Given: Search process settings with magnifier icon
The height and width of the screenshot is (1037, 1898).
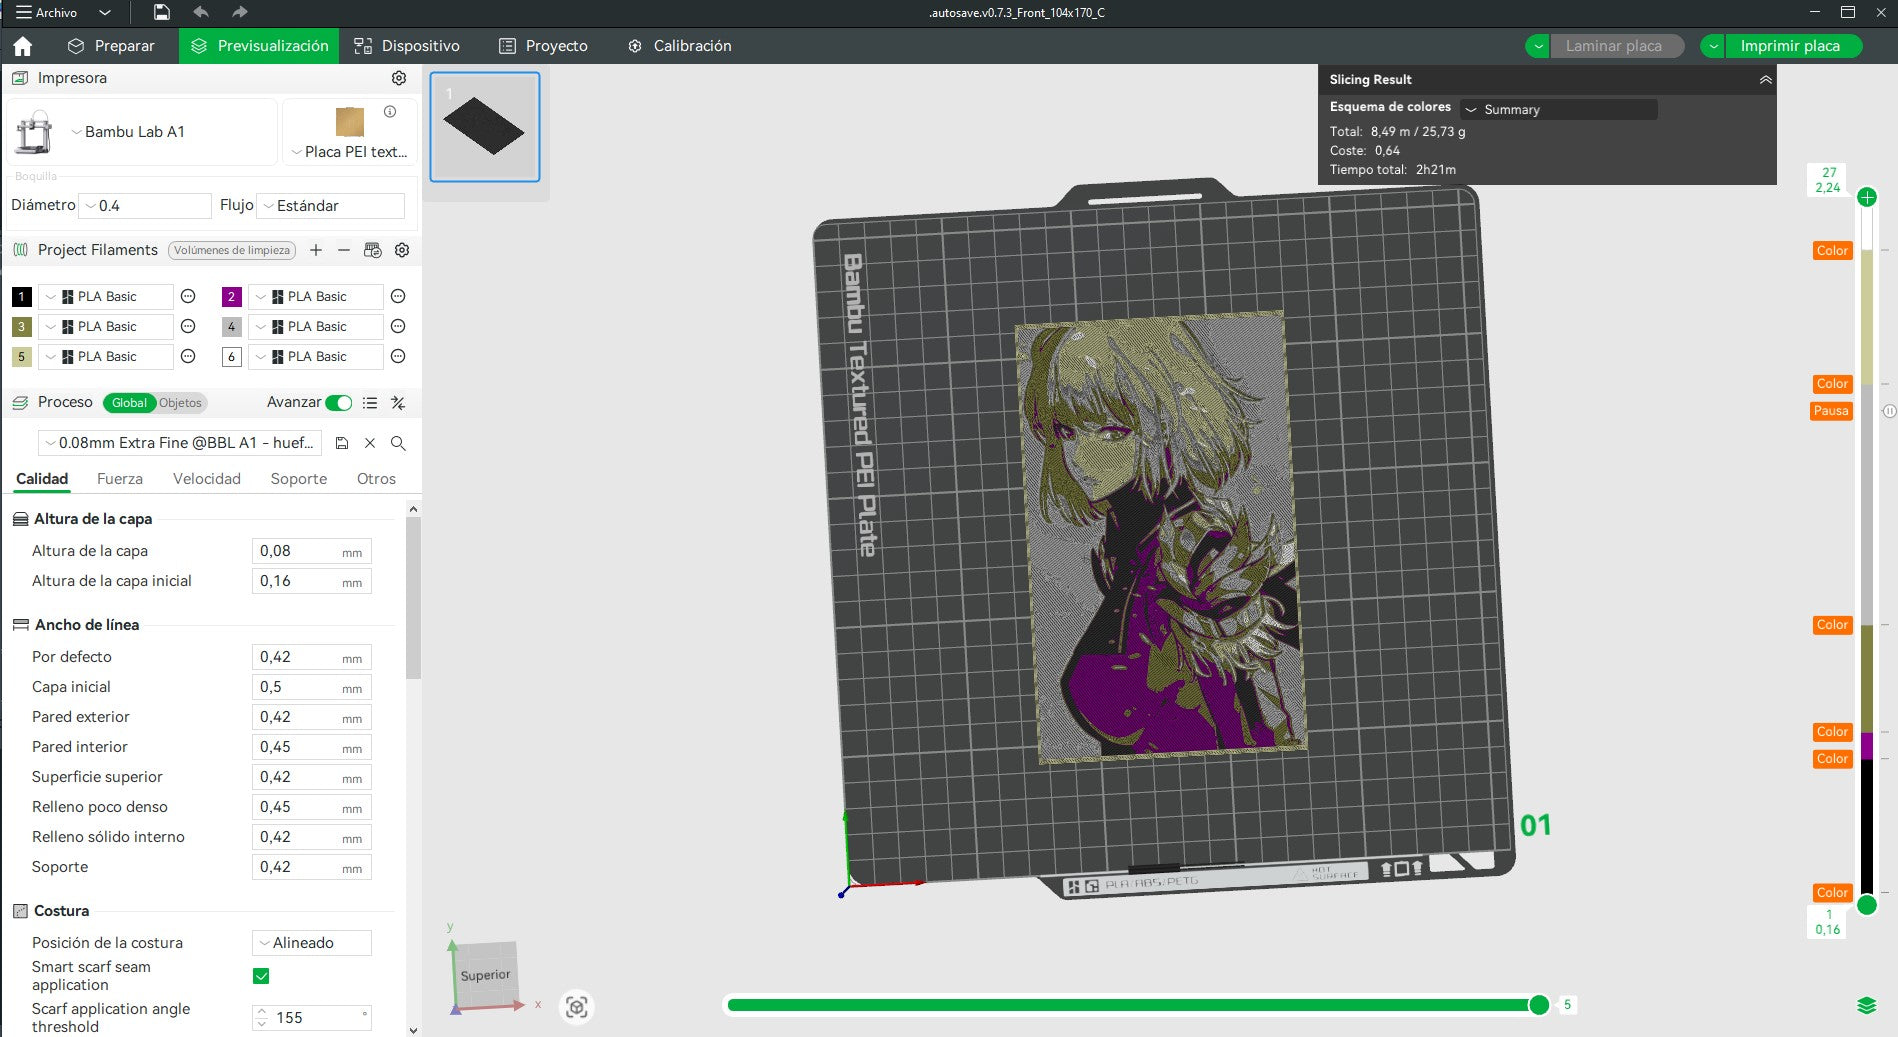Looking at the screenshot, I should click(398, 443).
